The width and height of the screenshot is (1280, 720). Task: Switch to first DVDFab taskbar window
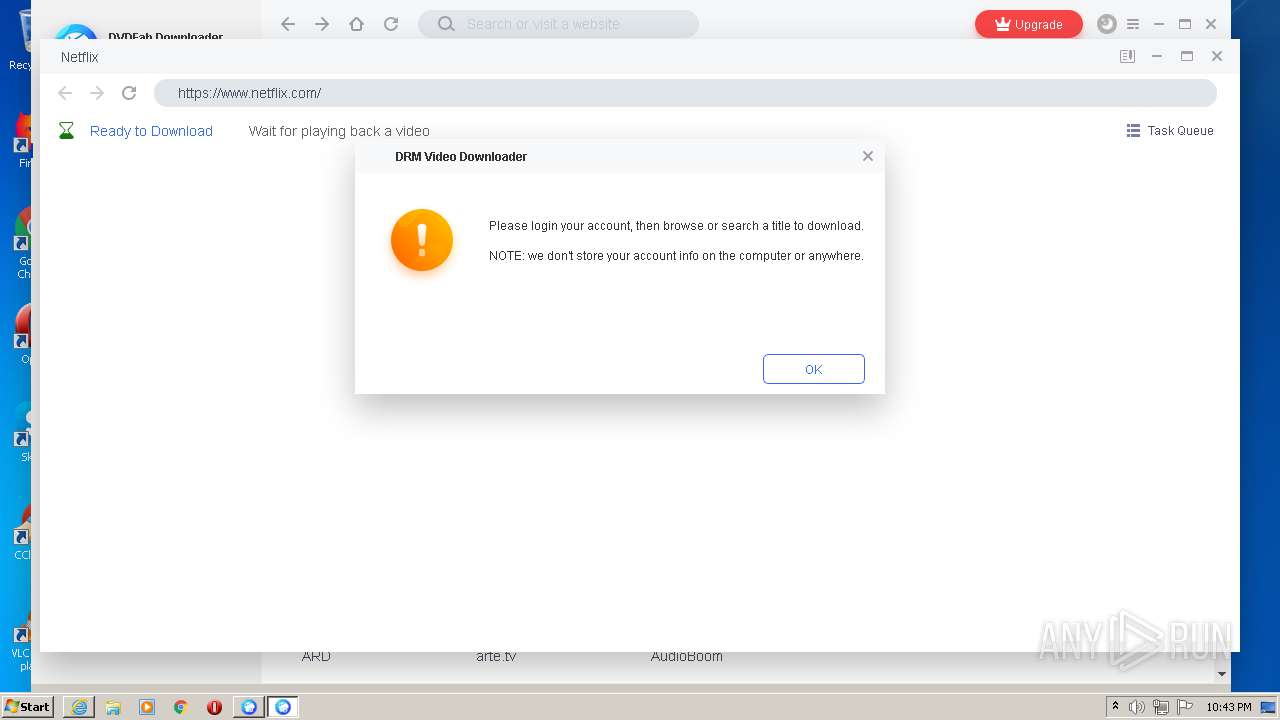[x=249, y=707]
